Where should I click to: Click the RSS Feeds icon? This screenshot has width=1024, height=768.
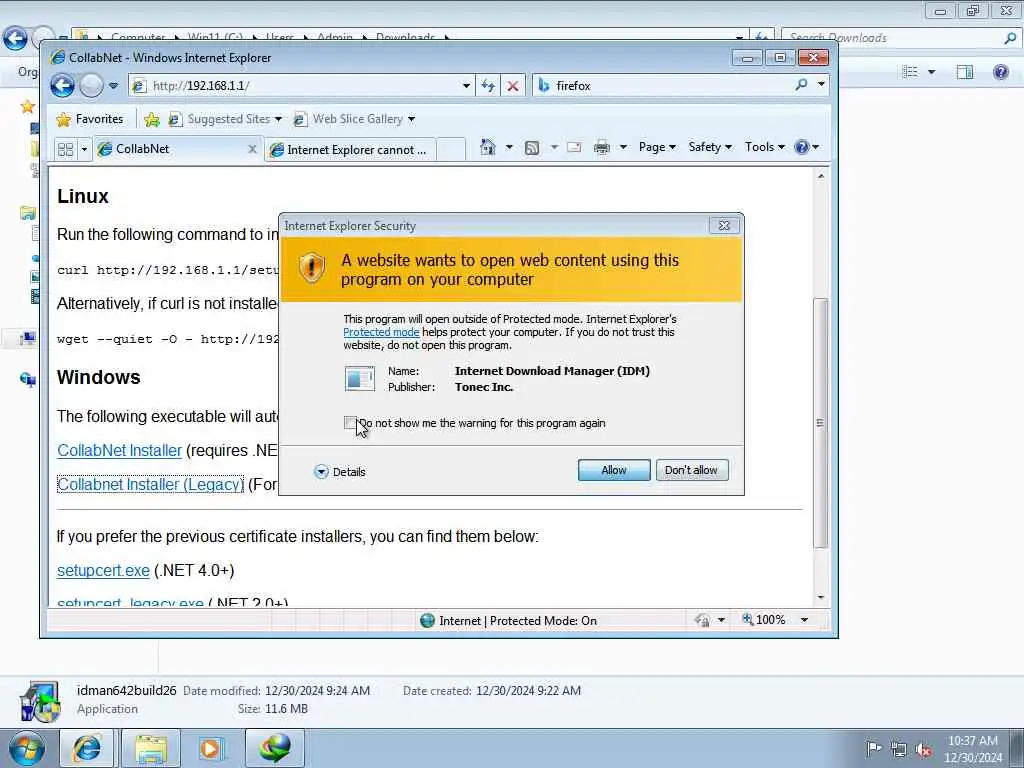532,148
